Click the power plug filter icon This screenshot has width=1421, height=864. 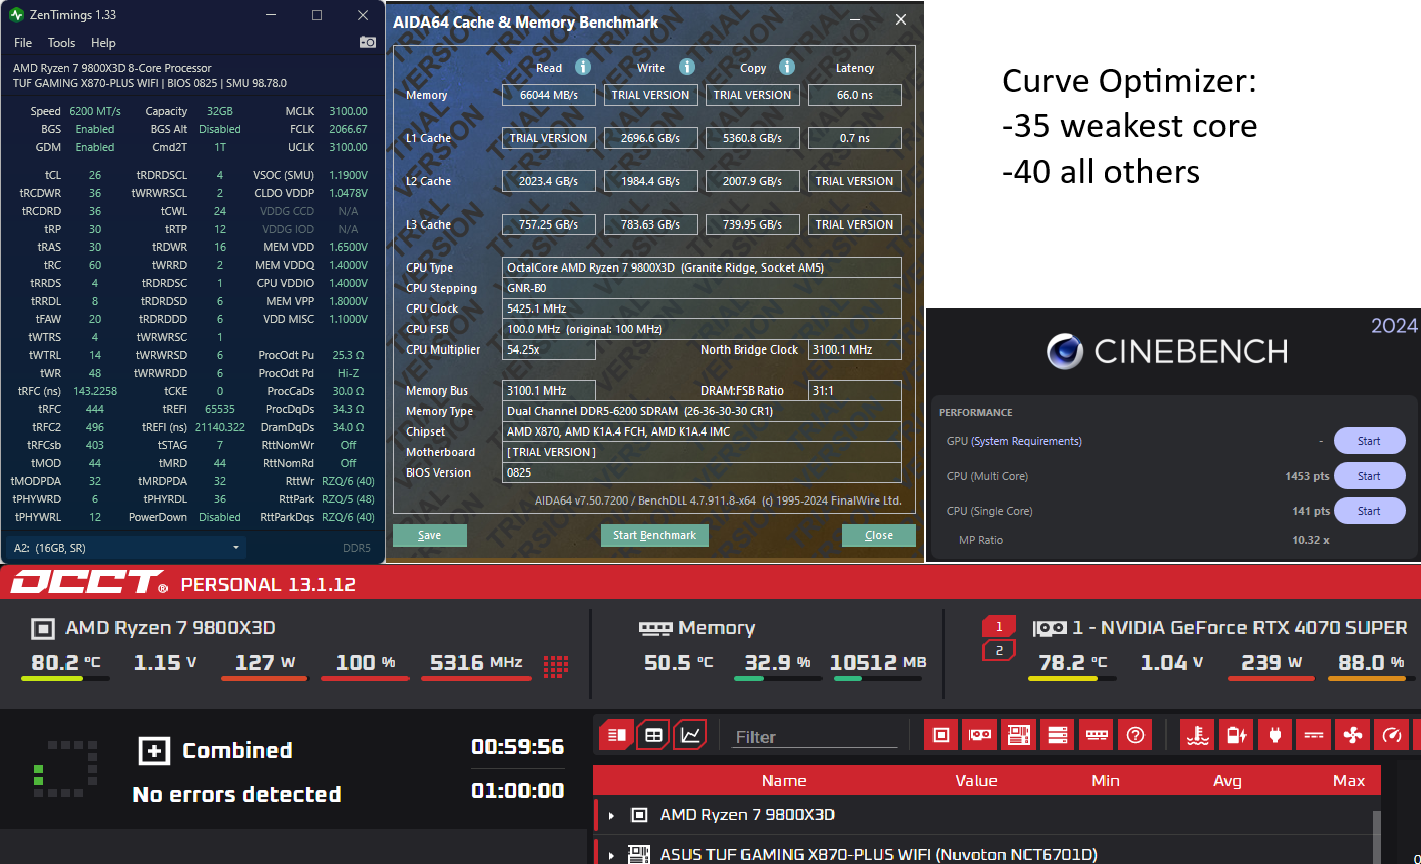point(1275,735)
